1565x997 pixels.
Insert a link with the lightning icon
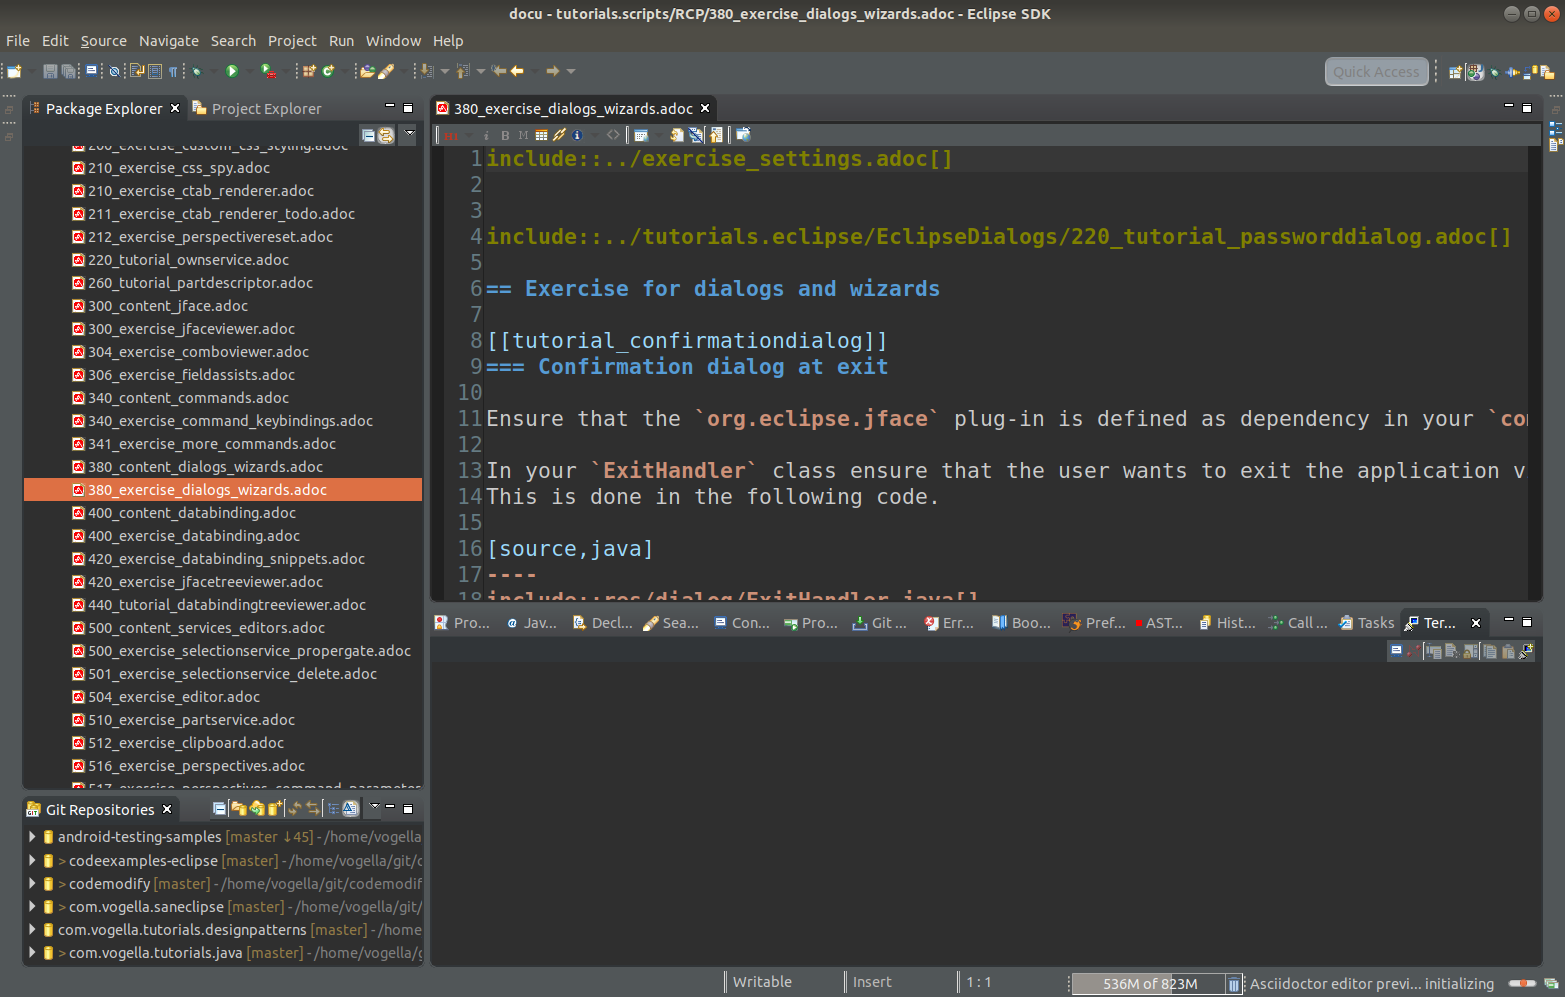(x=560, y=134)
